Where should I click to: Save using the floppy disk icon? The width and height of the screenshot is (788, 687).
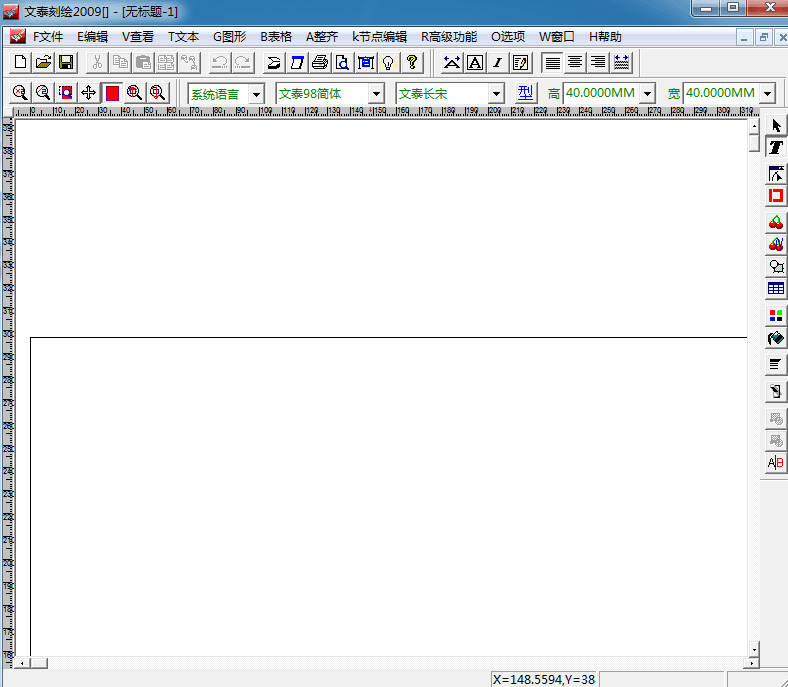[66, 62]
